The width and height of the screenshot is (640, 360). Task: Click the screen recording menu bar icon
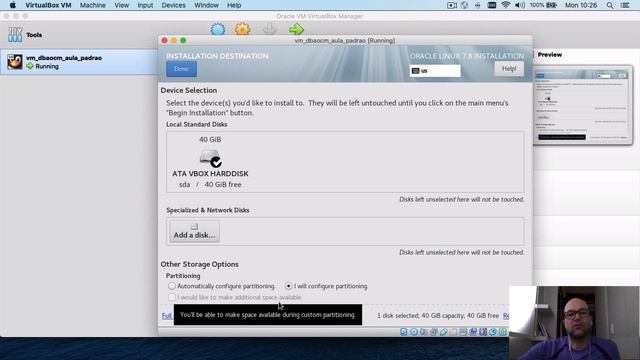452,5
